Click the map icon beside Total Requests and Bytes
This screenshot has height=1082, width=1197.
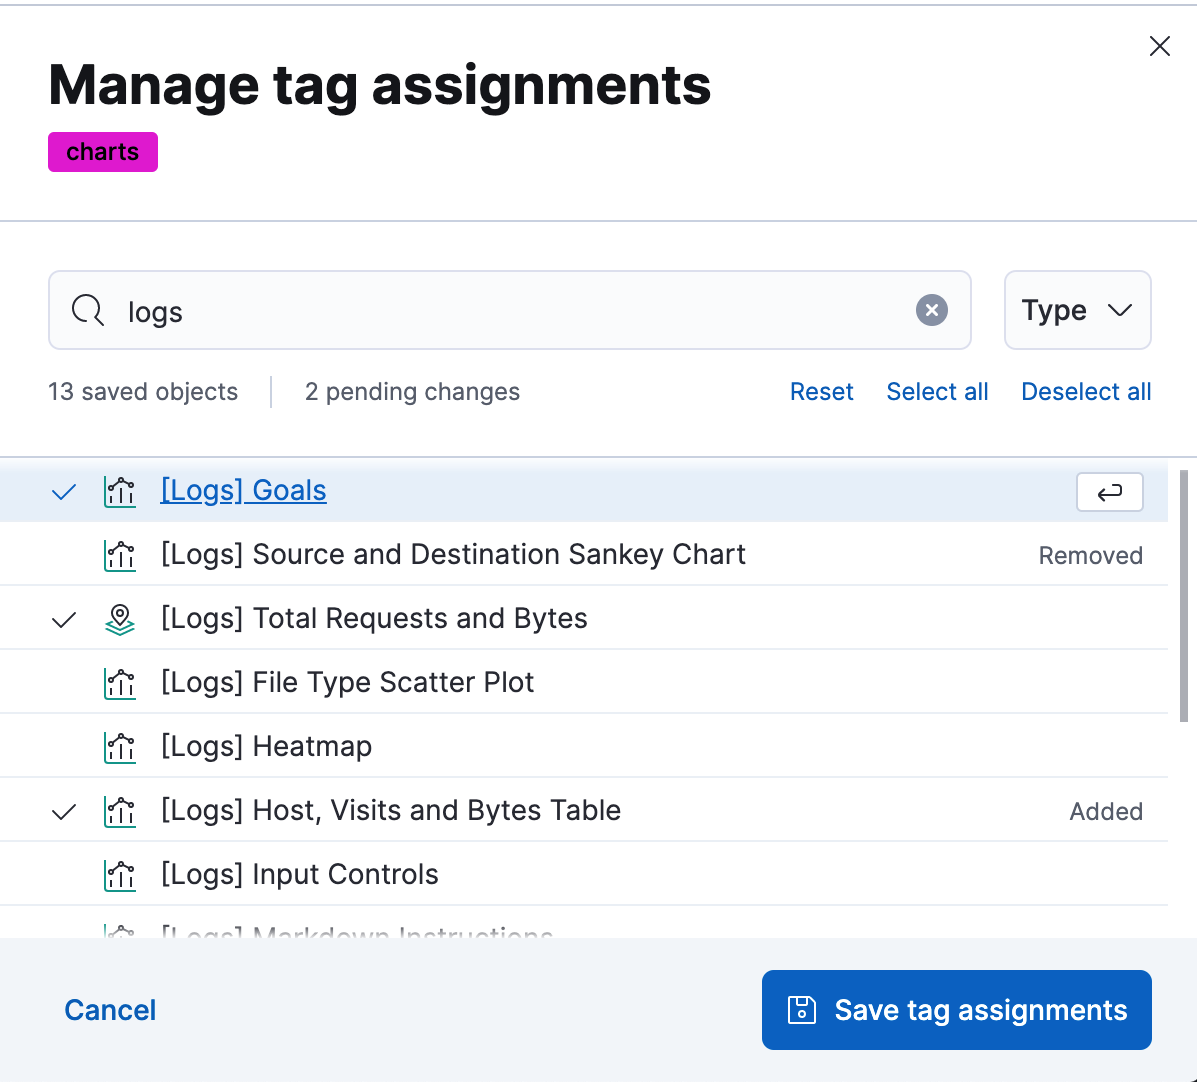click(119, 618)
